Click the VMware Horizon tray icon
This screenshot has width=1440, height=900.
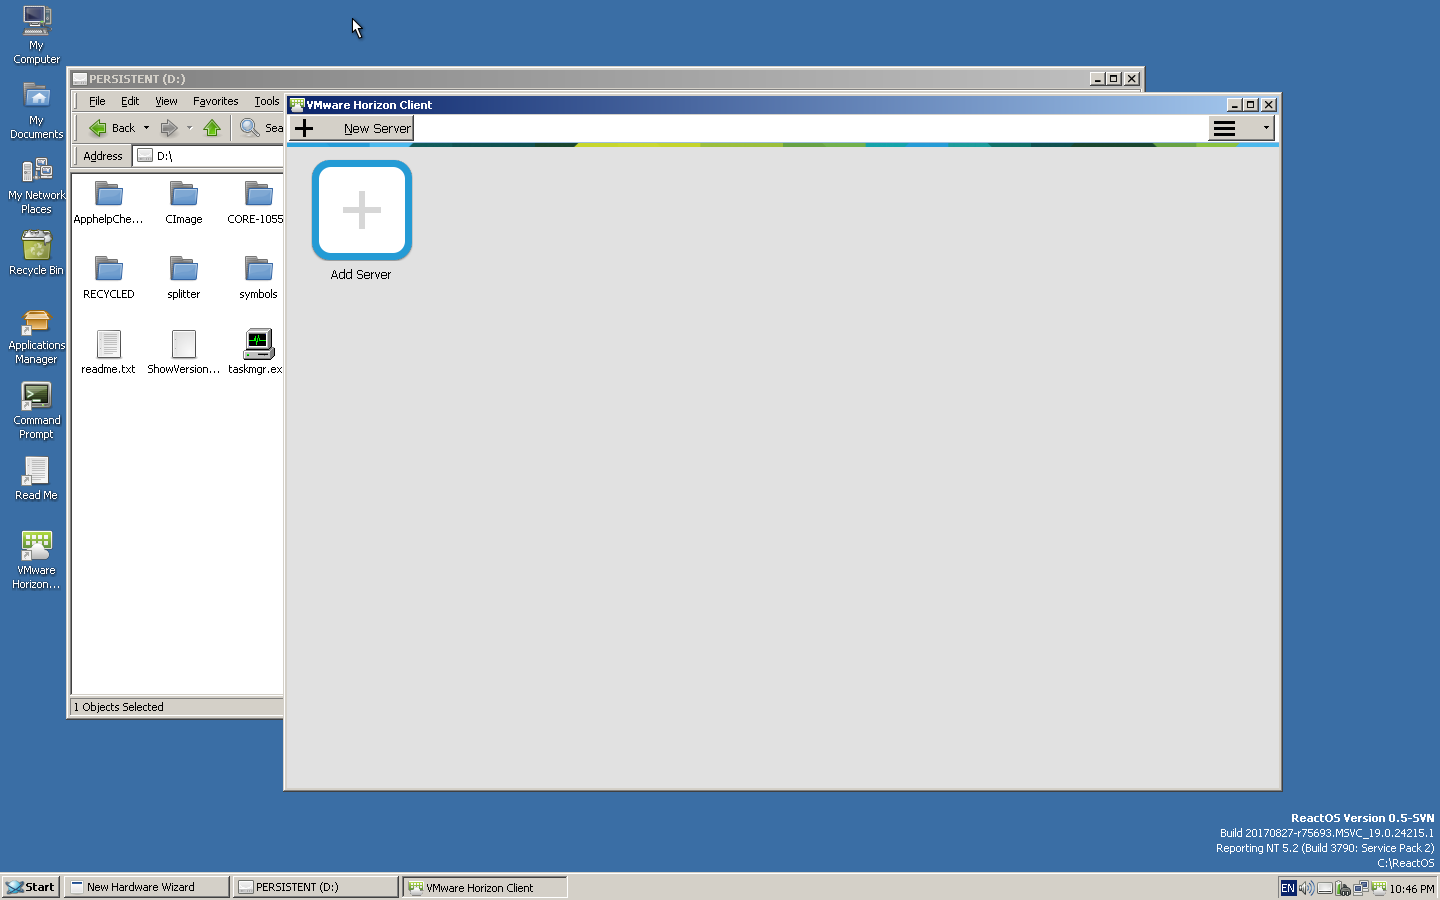coord(1379,888)
